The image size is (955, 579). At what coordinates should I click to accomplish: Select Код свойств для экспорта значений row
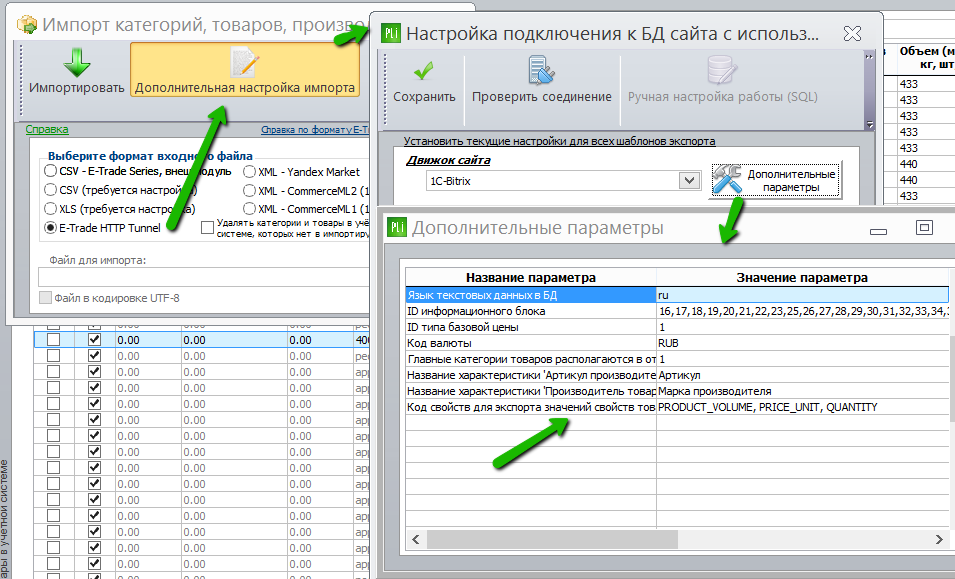click(531, 407)
